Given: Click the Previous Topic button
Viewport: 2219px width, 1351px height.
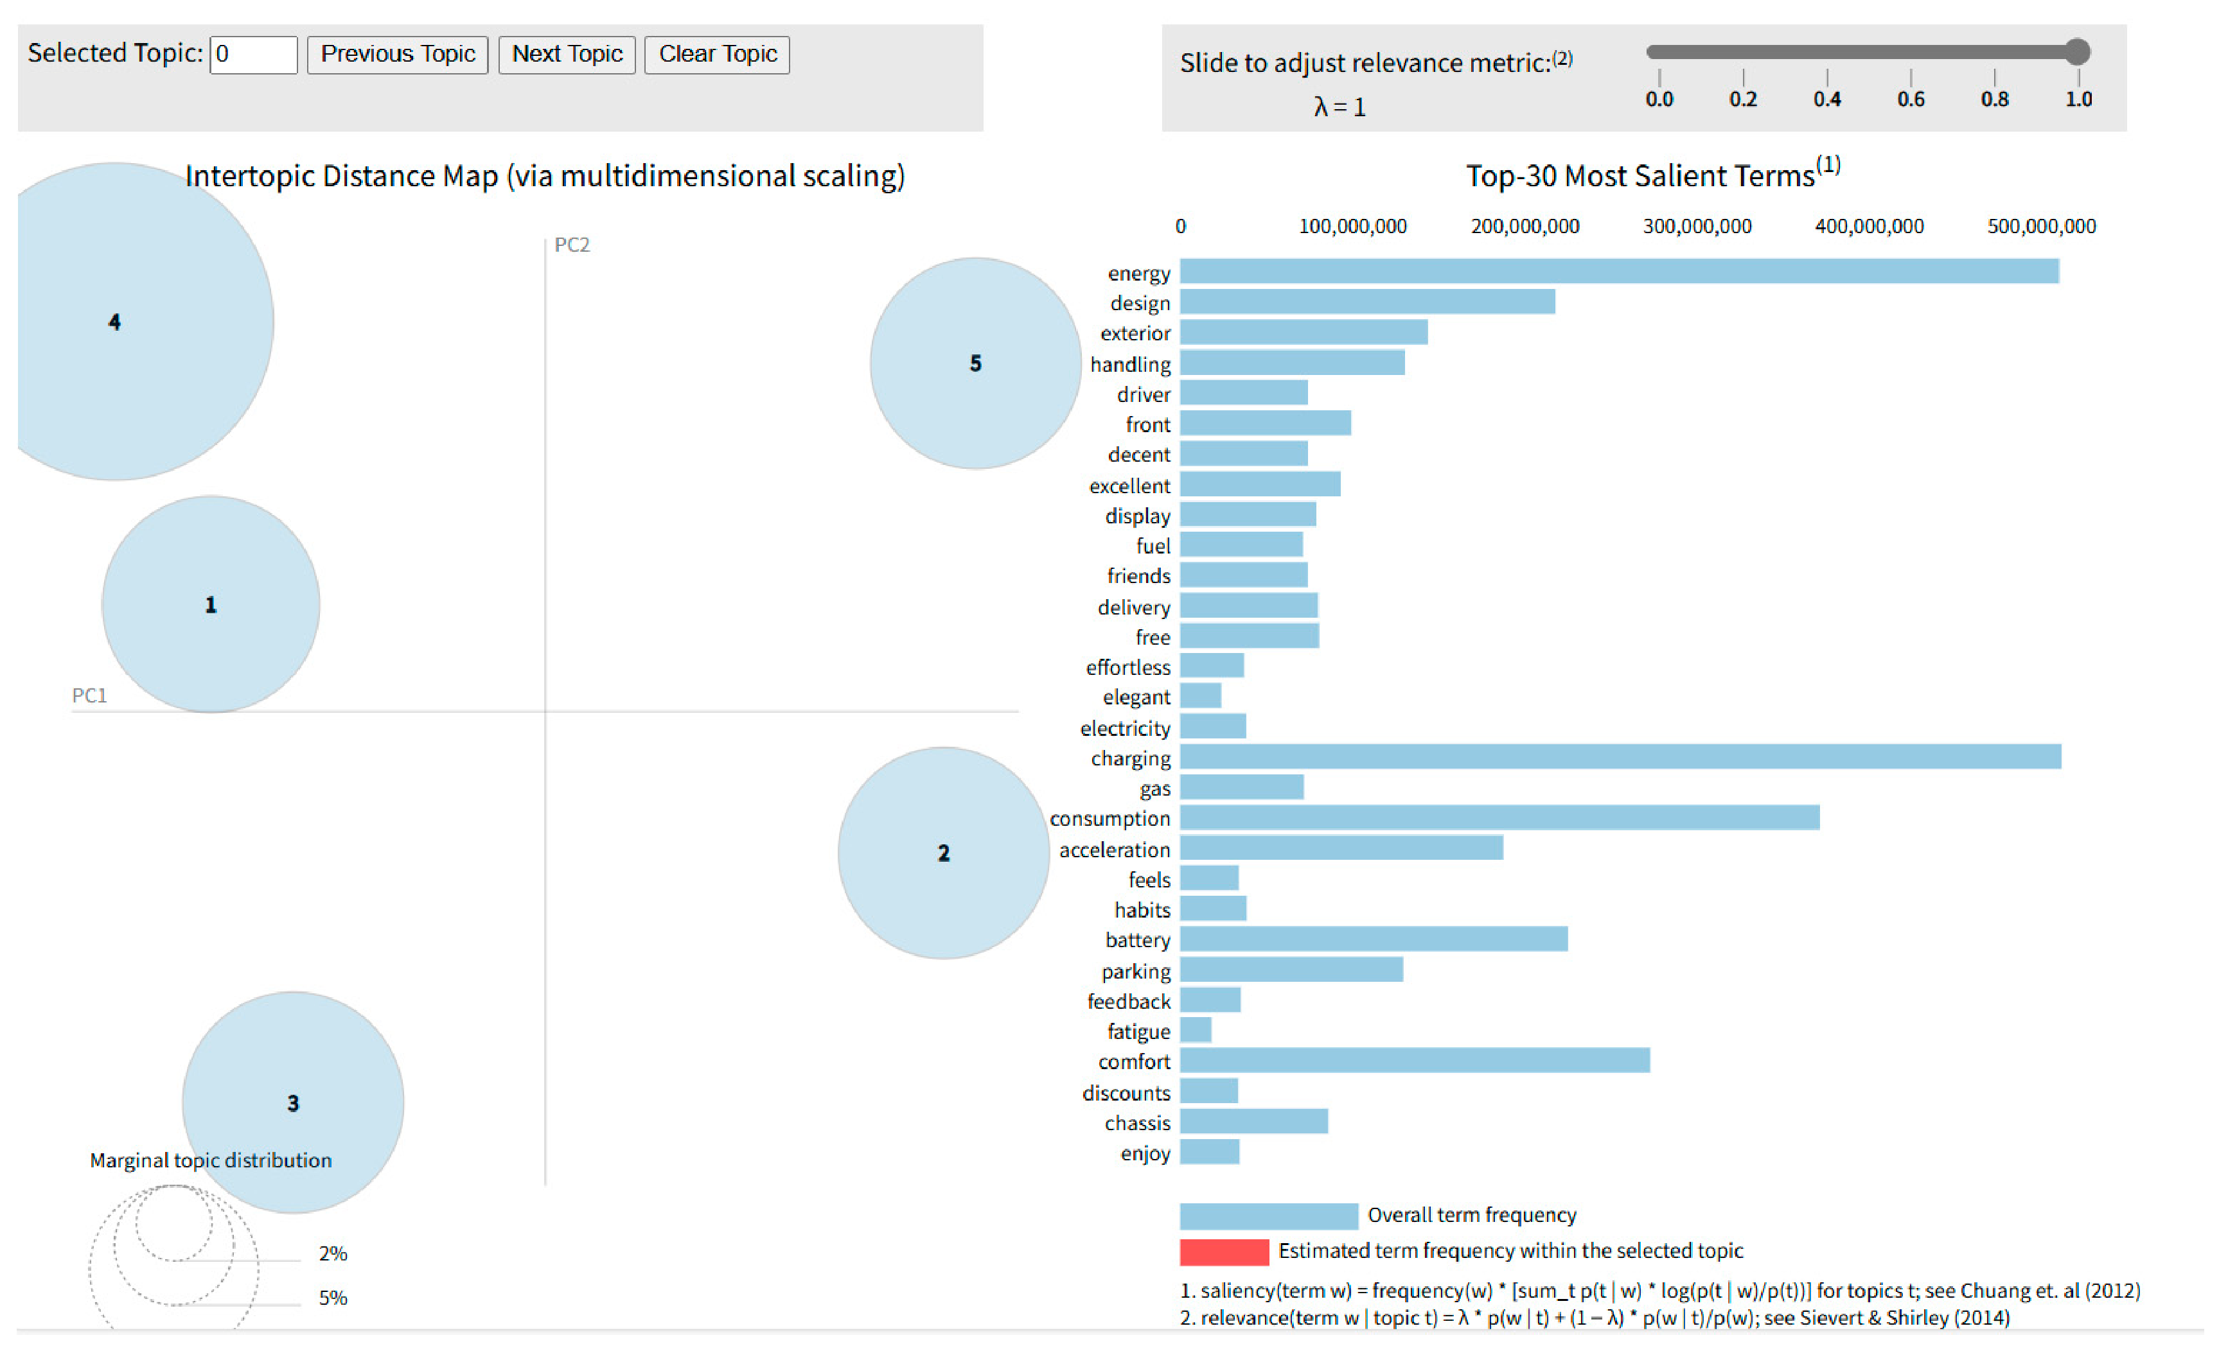Looking at the screenshot, I should 397,54.
